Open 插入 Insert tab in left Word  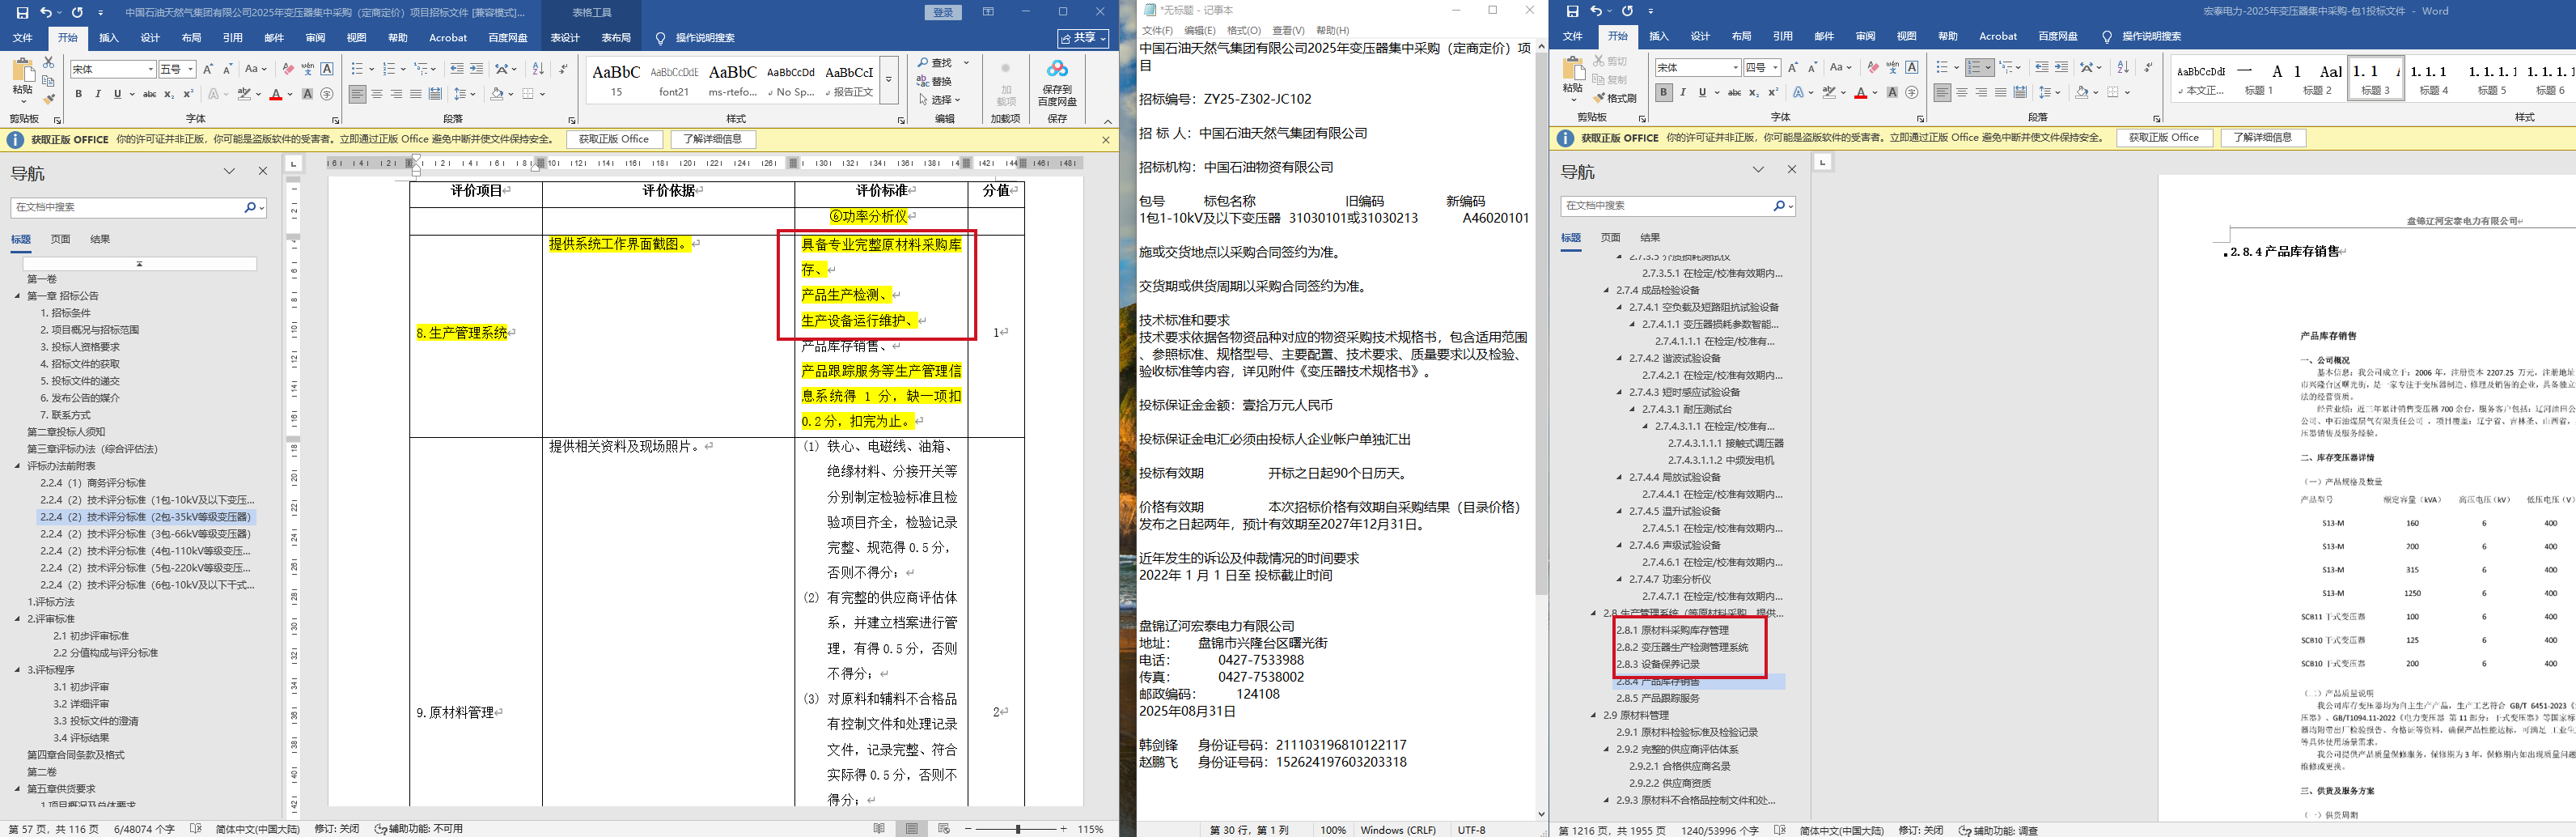tap(109, 38)
